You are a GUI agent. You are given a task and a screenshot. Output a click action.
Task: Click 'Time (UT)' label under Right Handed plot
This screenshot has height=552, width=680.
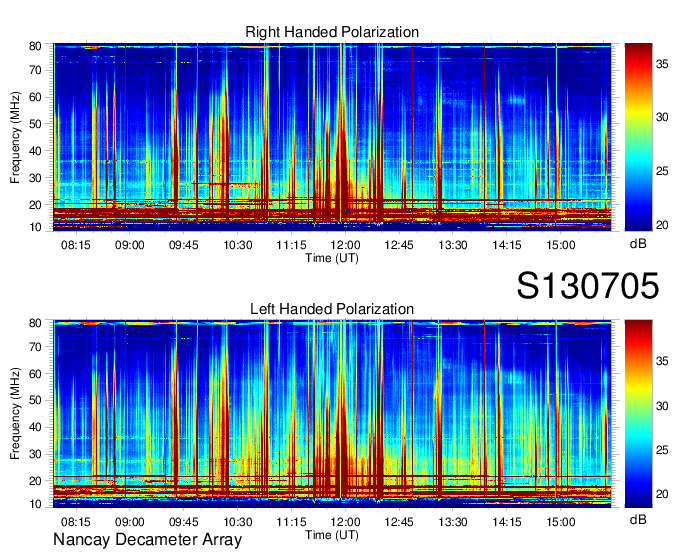[332, 258]
